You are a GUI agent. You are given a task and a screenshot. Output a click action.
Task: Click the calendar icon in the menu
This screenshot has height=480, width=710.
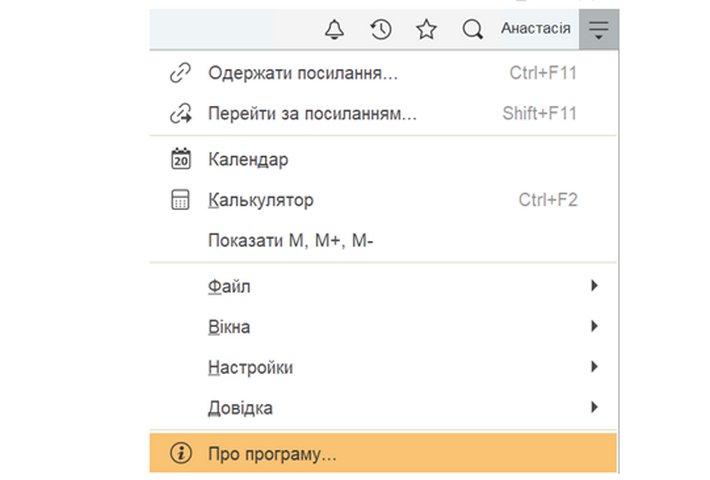coord(181,159)
